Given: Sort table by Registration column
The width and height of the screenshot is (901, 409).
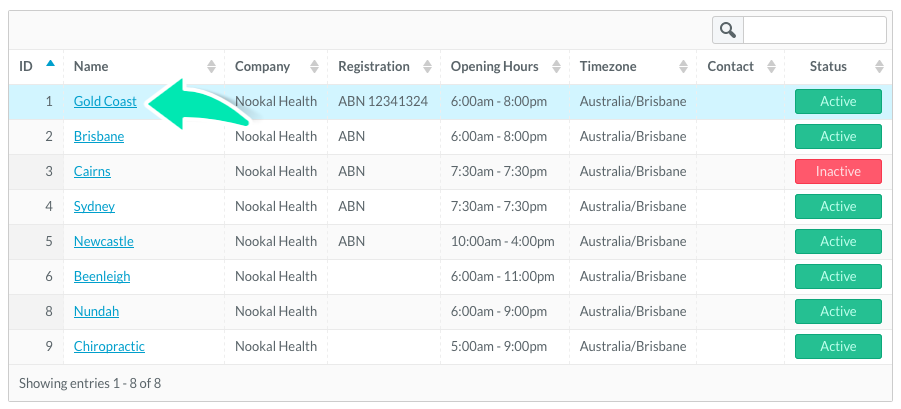Looking at the screenshot, I should click(384, 67).
